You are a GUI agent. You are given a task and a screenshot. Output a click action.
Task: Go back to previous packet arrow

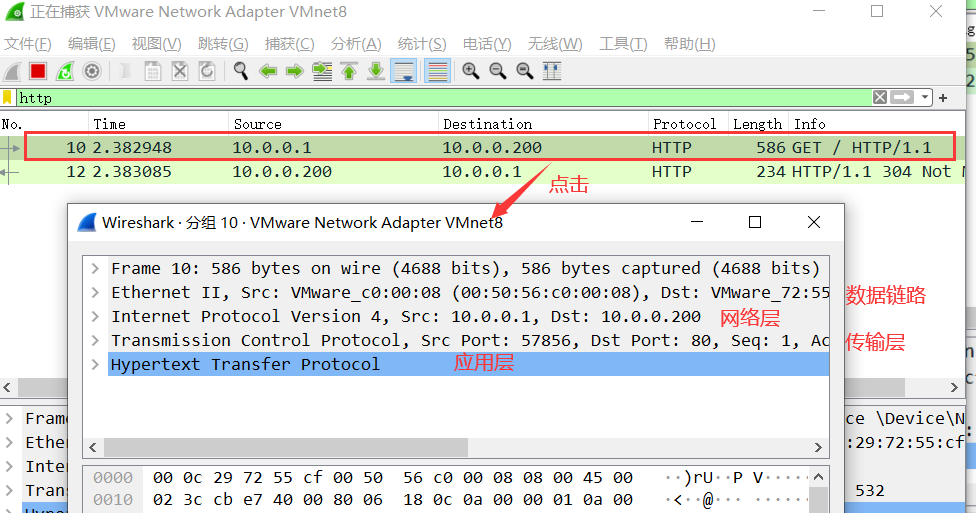(x=268, y=72)
